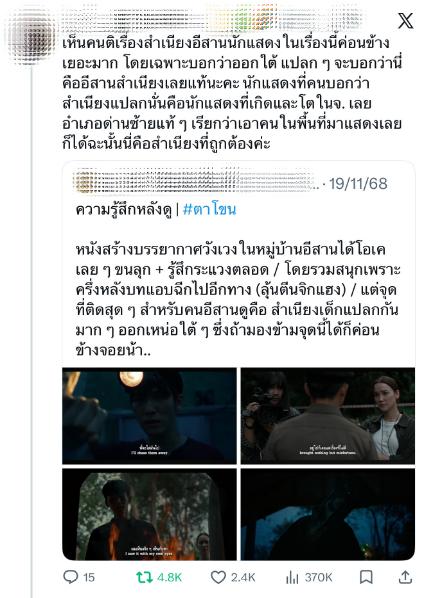View post analytics bar chart icon
Image resolution: width=424 pixels, height=598 pixels.
pos(292,577)
